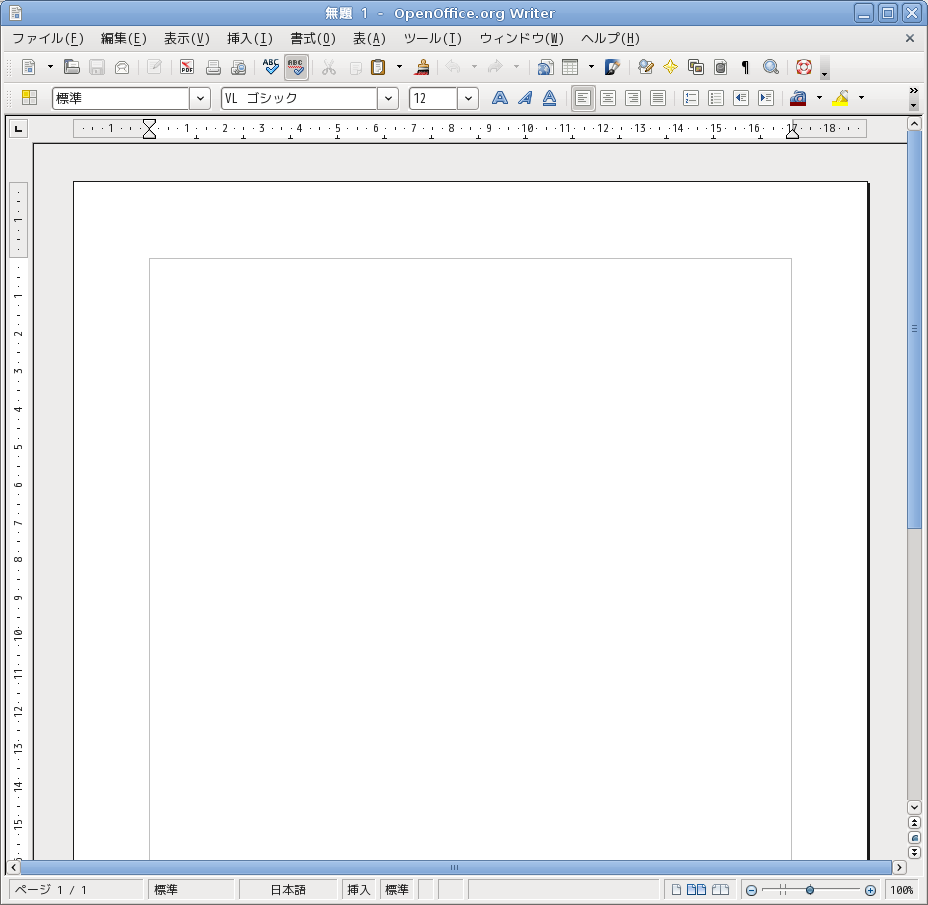Image resolution: width=928 pixels, height=905 pixels.
Task: Export document directly as PDF
Action: tap(187, 67)
